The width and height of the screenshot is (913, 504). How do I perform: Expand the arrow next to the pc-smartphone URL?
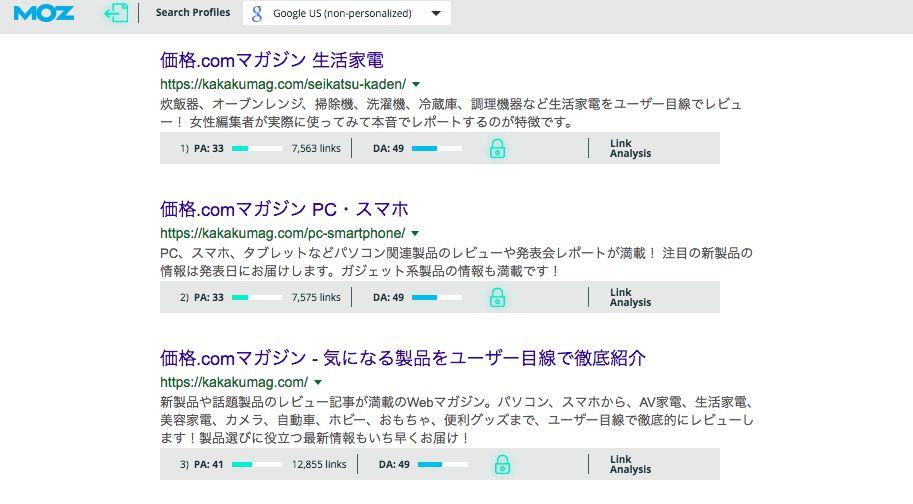click(415, 233)
